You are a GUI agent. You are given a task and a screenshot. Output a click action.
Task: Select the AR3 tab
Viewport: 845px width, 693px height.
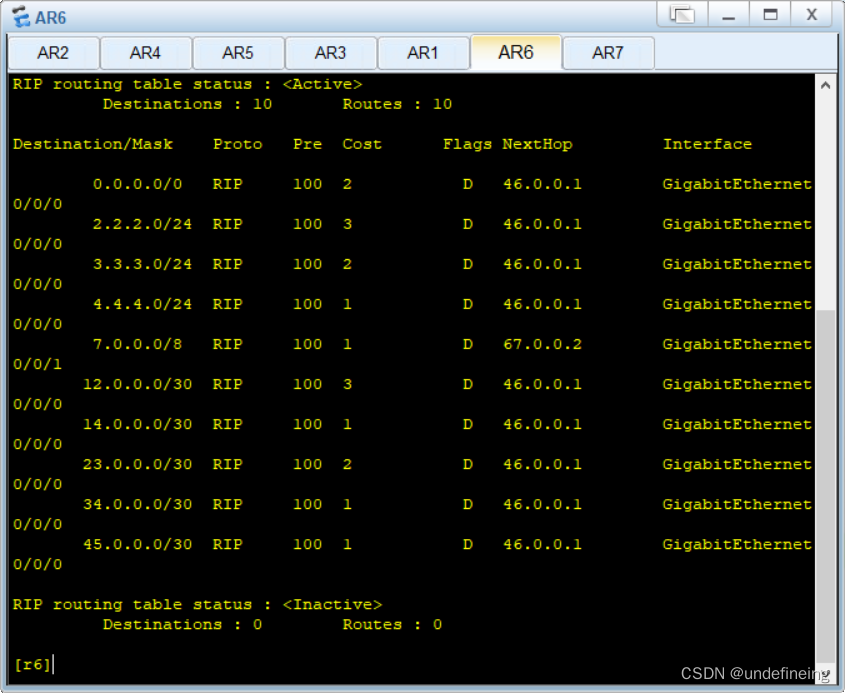(x=330, y=53)
